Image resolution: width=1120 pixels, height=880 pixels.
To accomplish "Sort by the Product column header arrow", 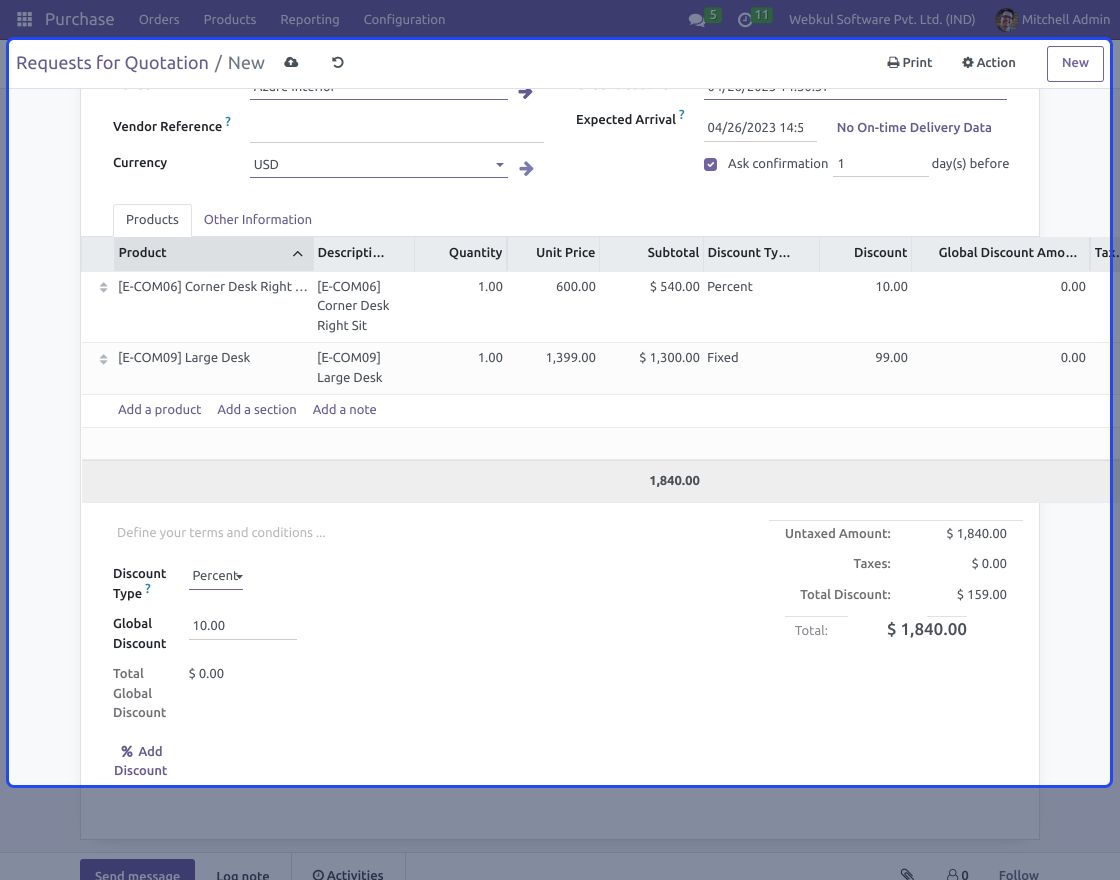I will (x=298, y=254).
